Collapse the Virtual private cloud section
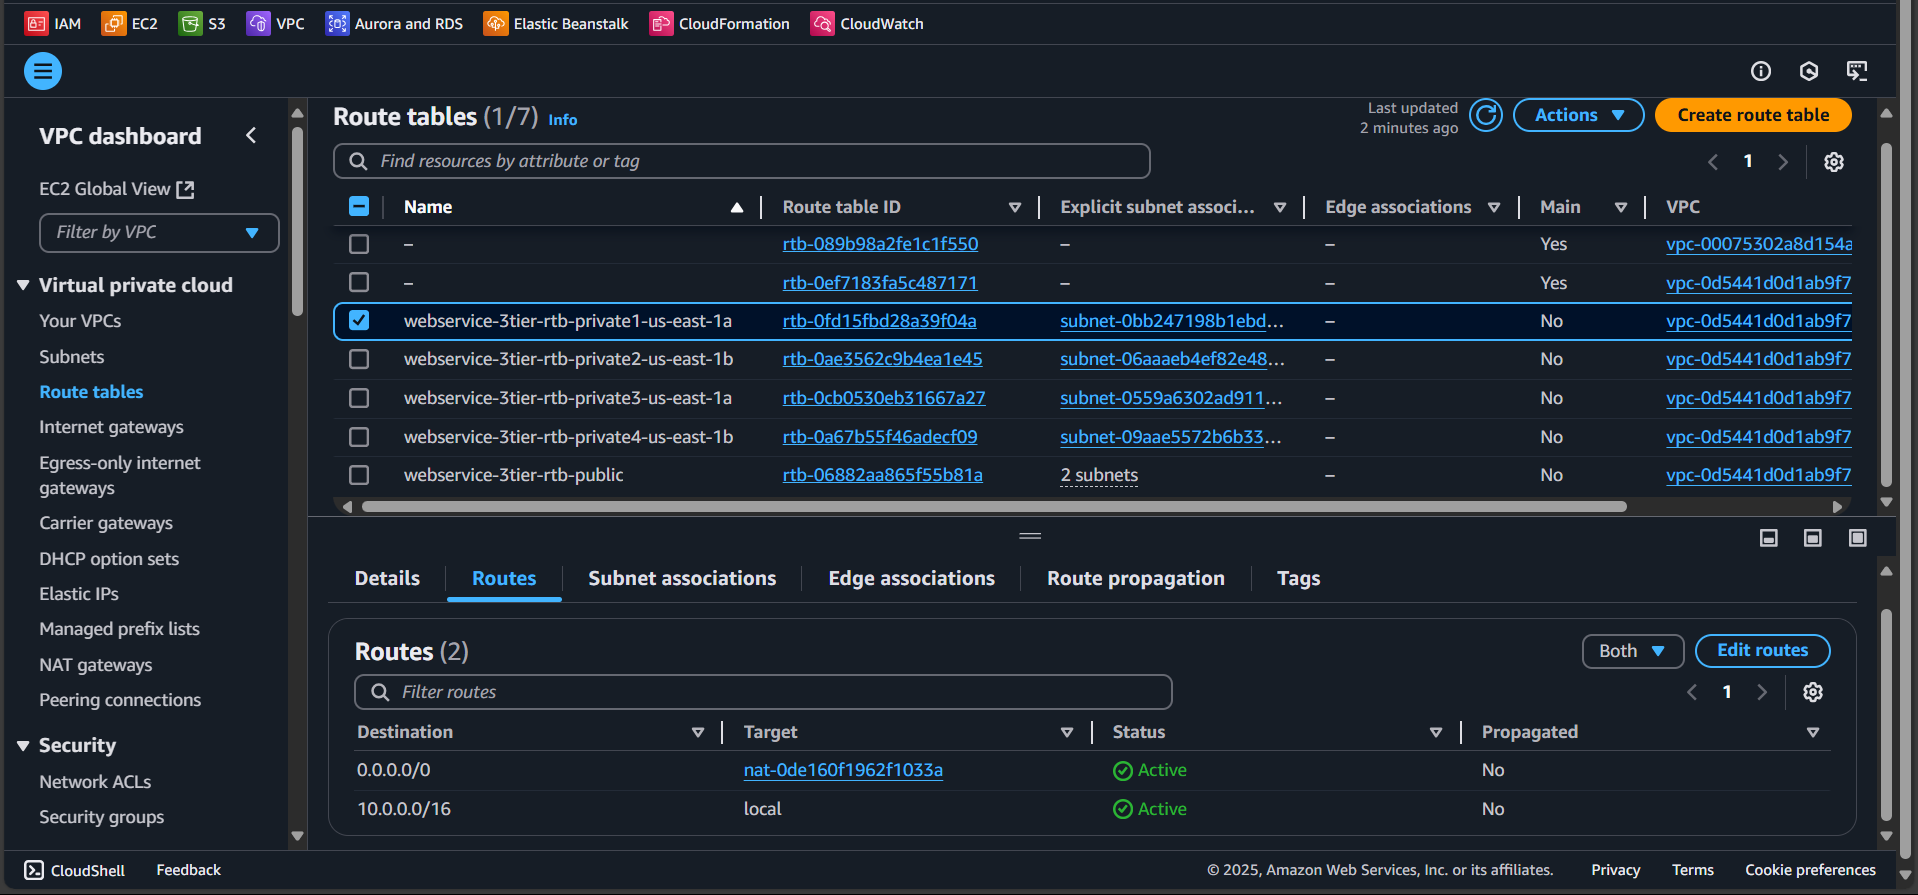 (23, 285)
